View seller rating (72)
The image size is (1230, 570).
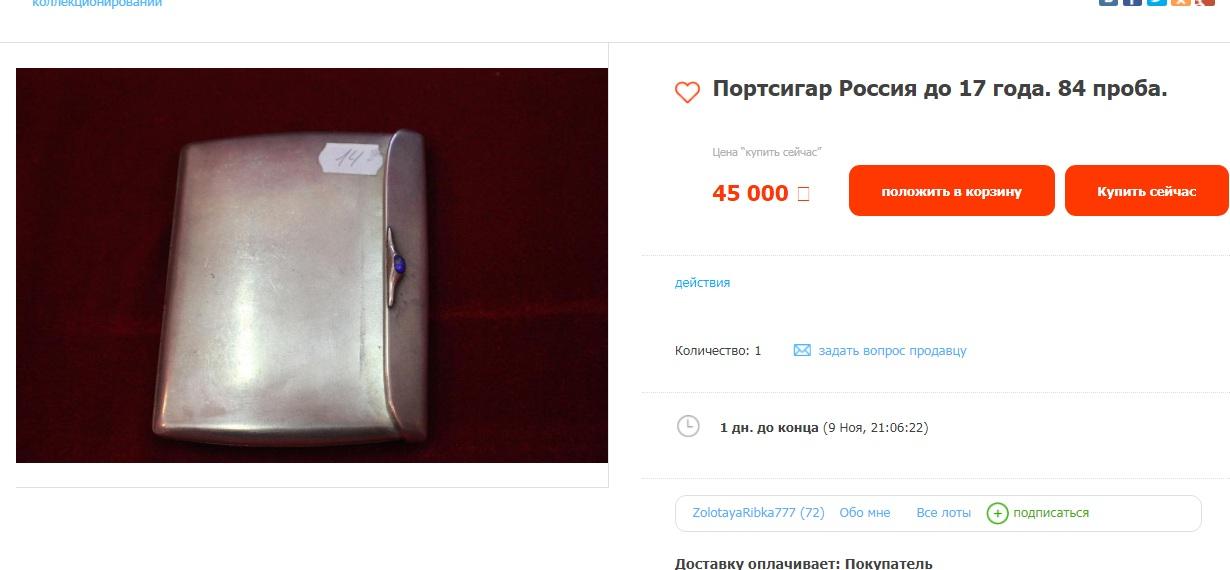coord(813,513)
